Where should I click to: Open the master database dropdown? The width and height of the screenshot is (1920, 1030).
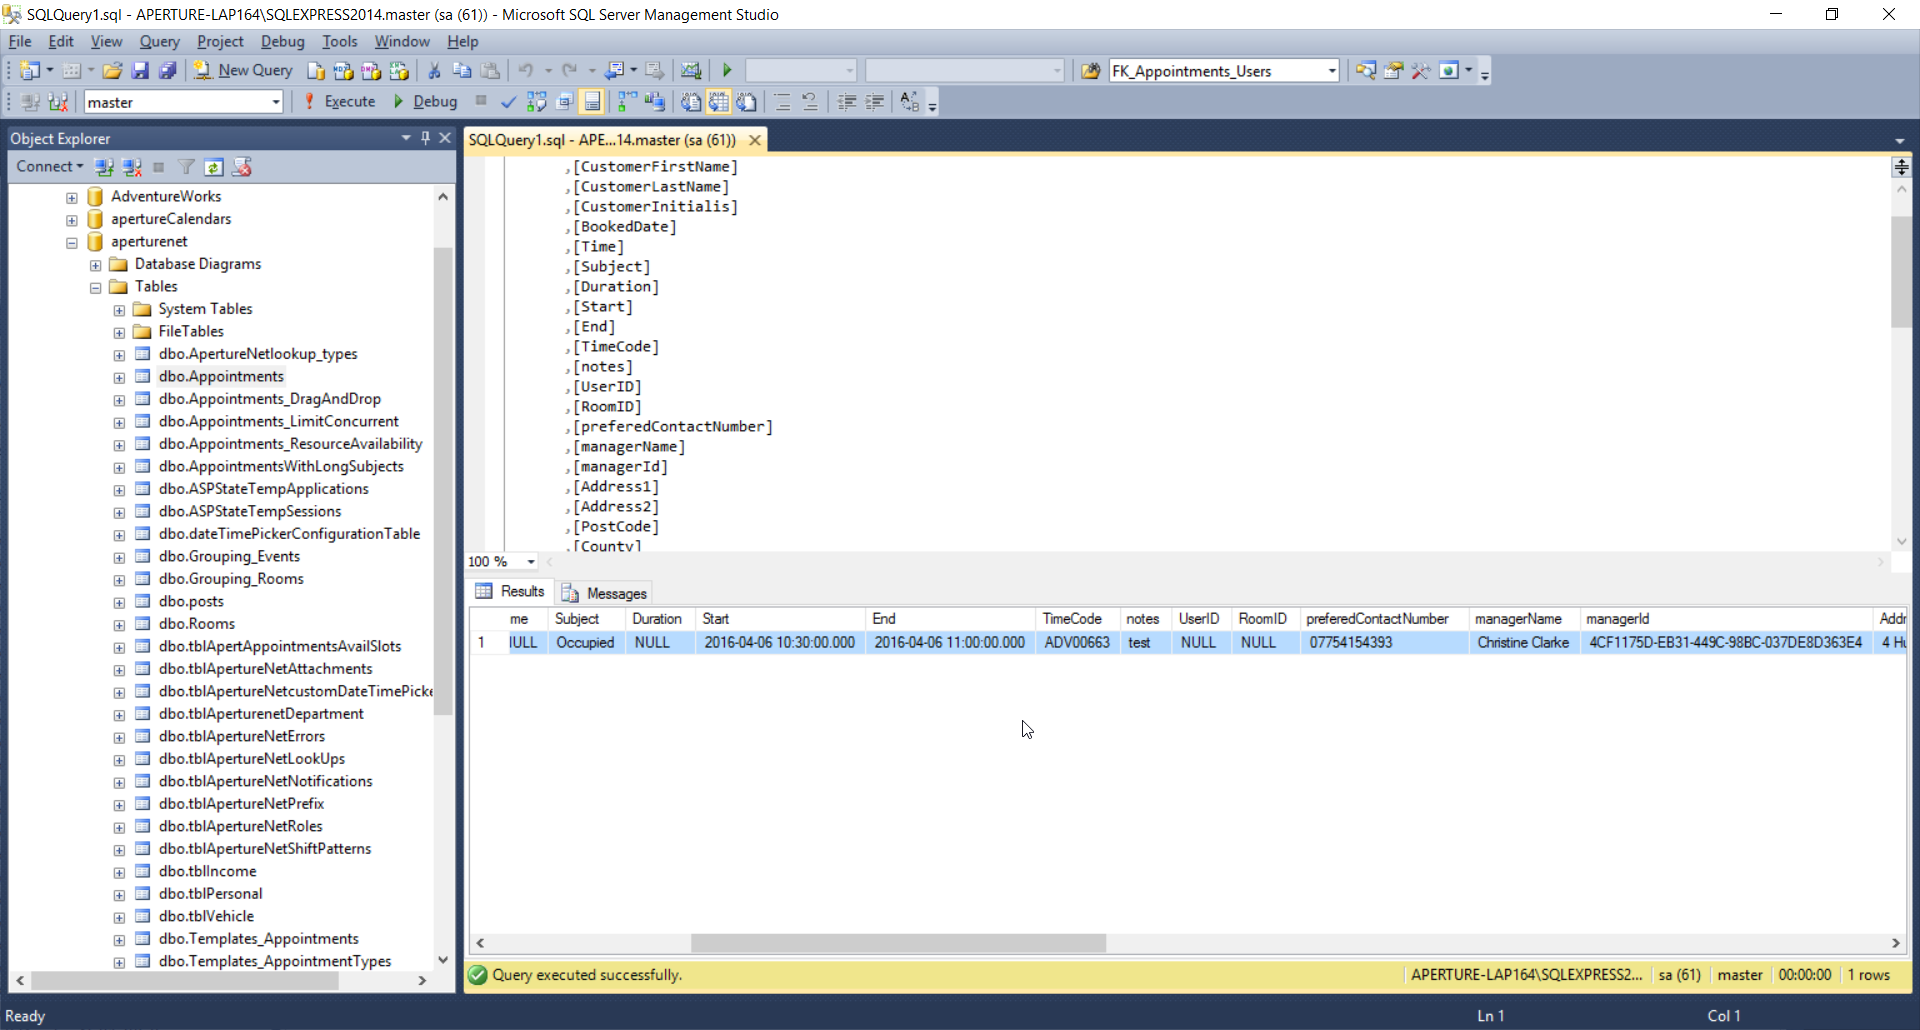[276, 102]
